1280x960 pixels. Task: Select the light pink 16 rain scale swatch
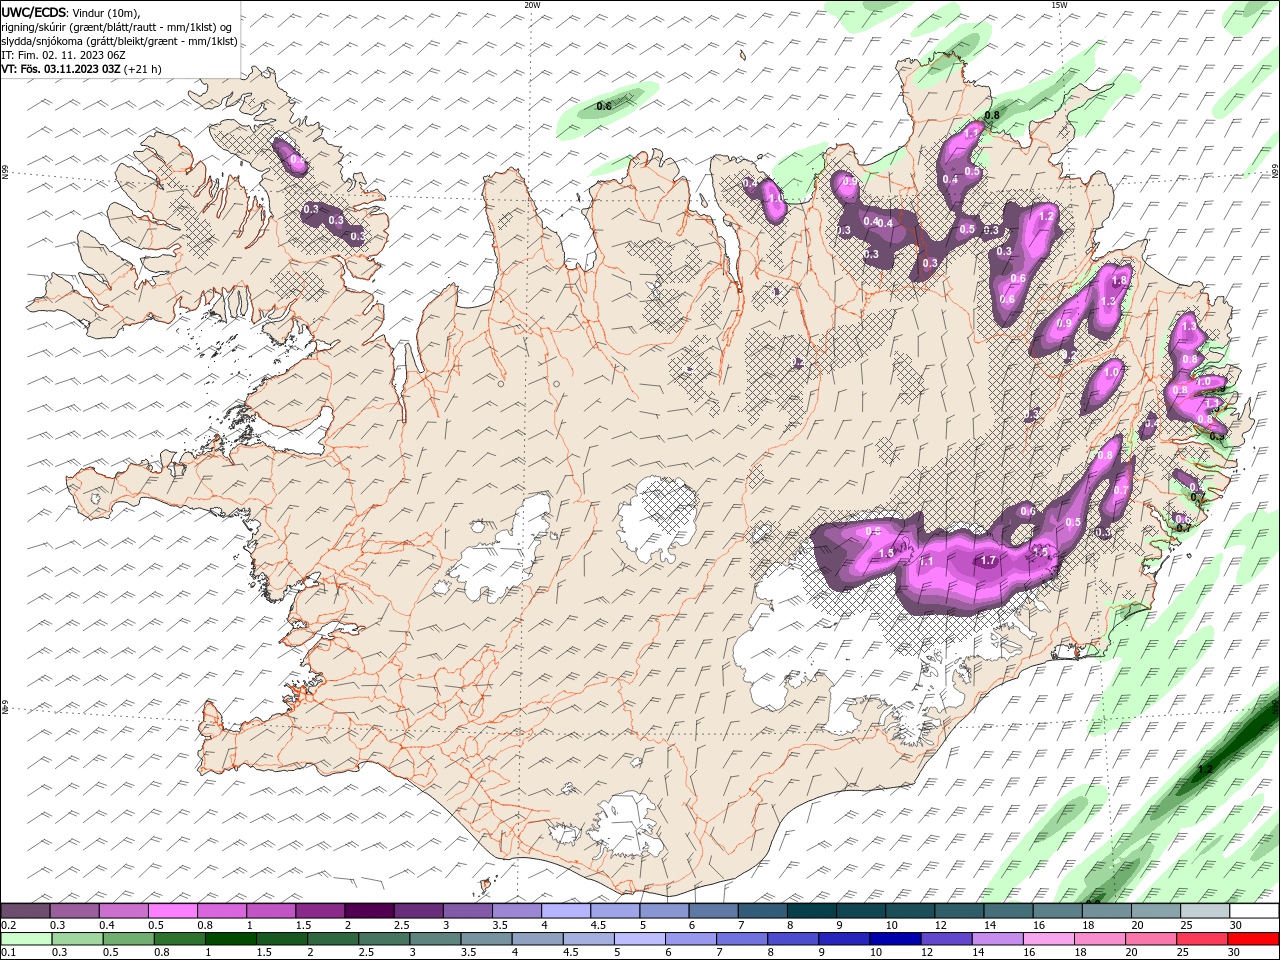click(1048, 939)
